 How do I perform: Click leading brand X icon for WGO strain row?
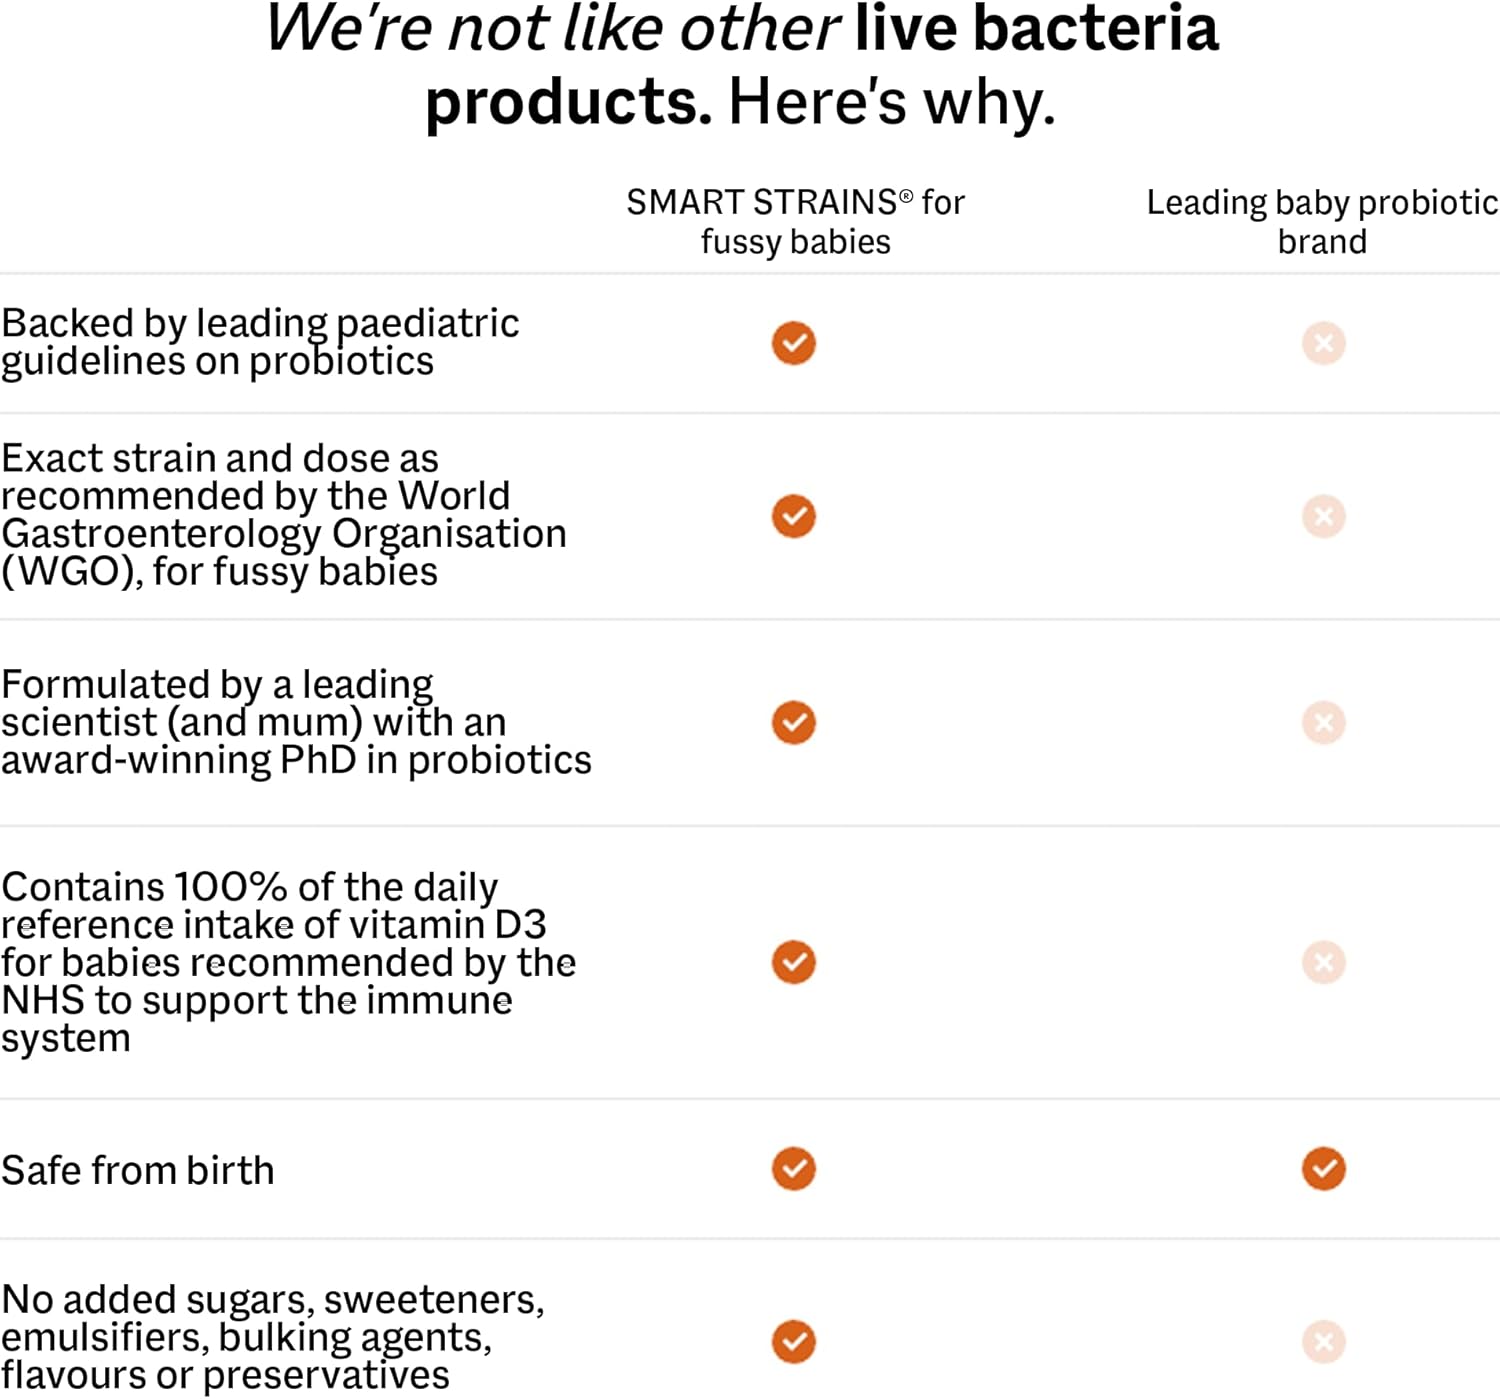[x=1323, y=516]
